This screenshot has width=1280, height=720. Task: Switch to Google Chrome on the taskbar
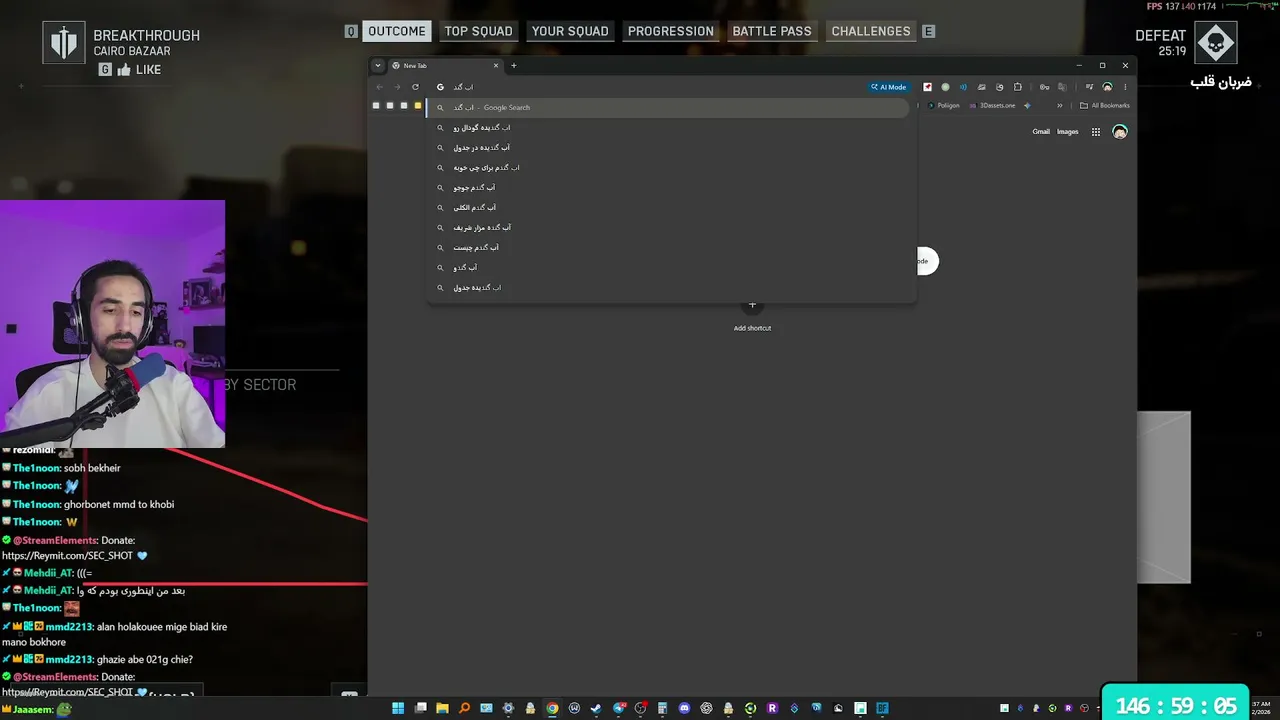click(x=552, y=709)
